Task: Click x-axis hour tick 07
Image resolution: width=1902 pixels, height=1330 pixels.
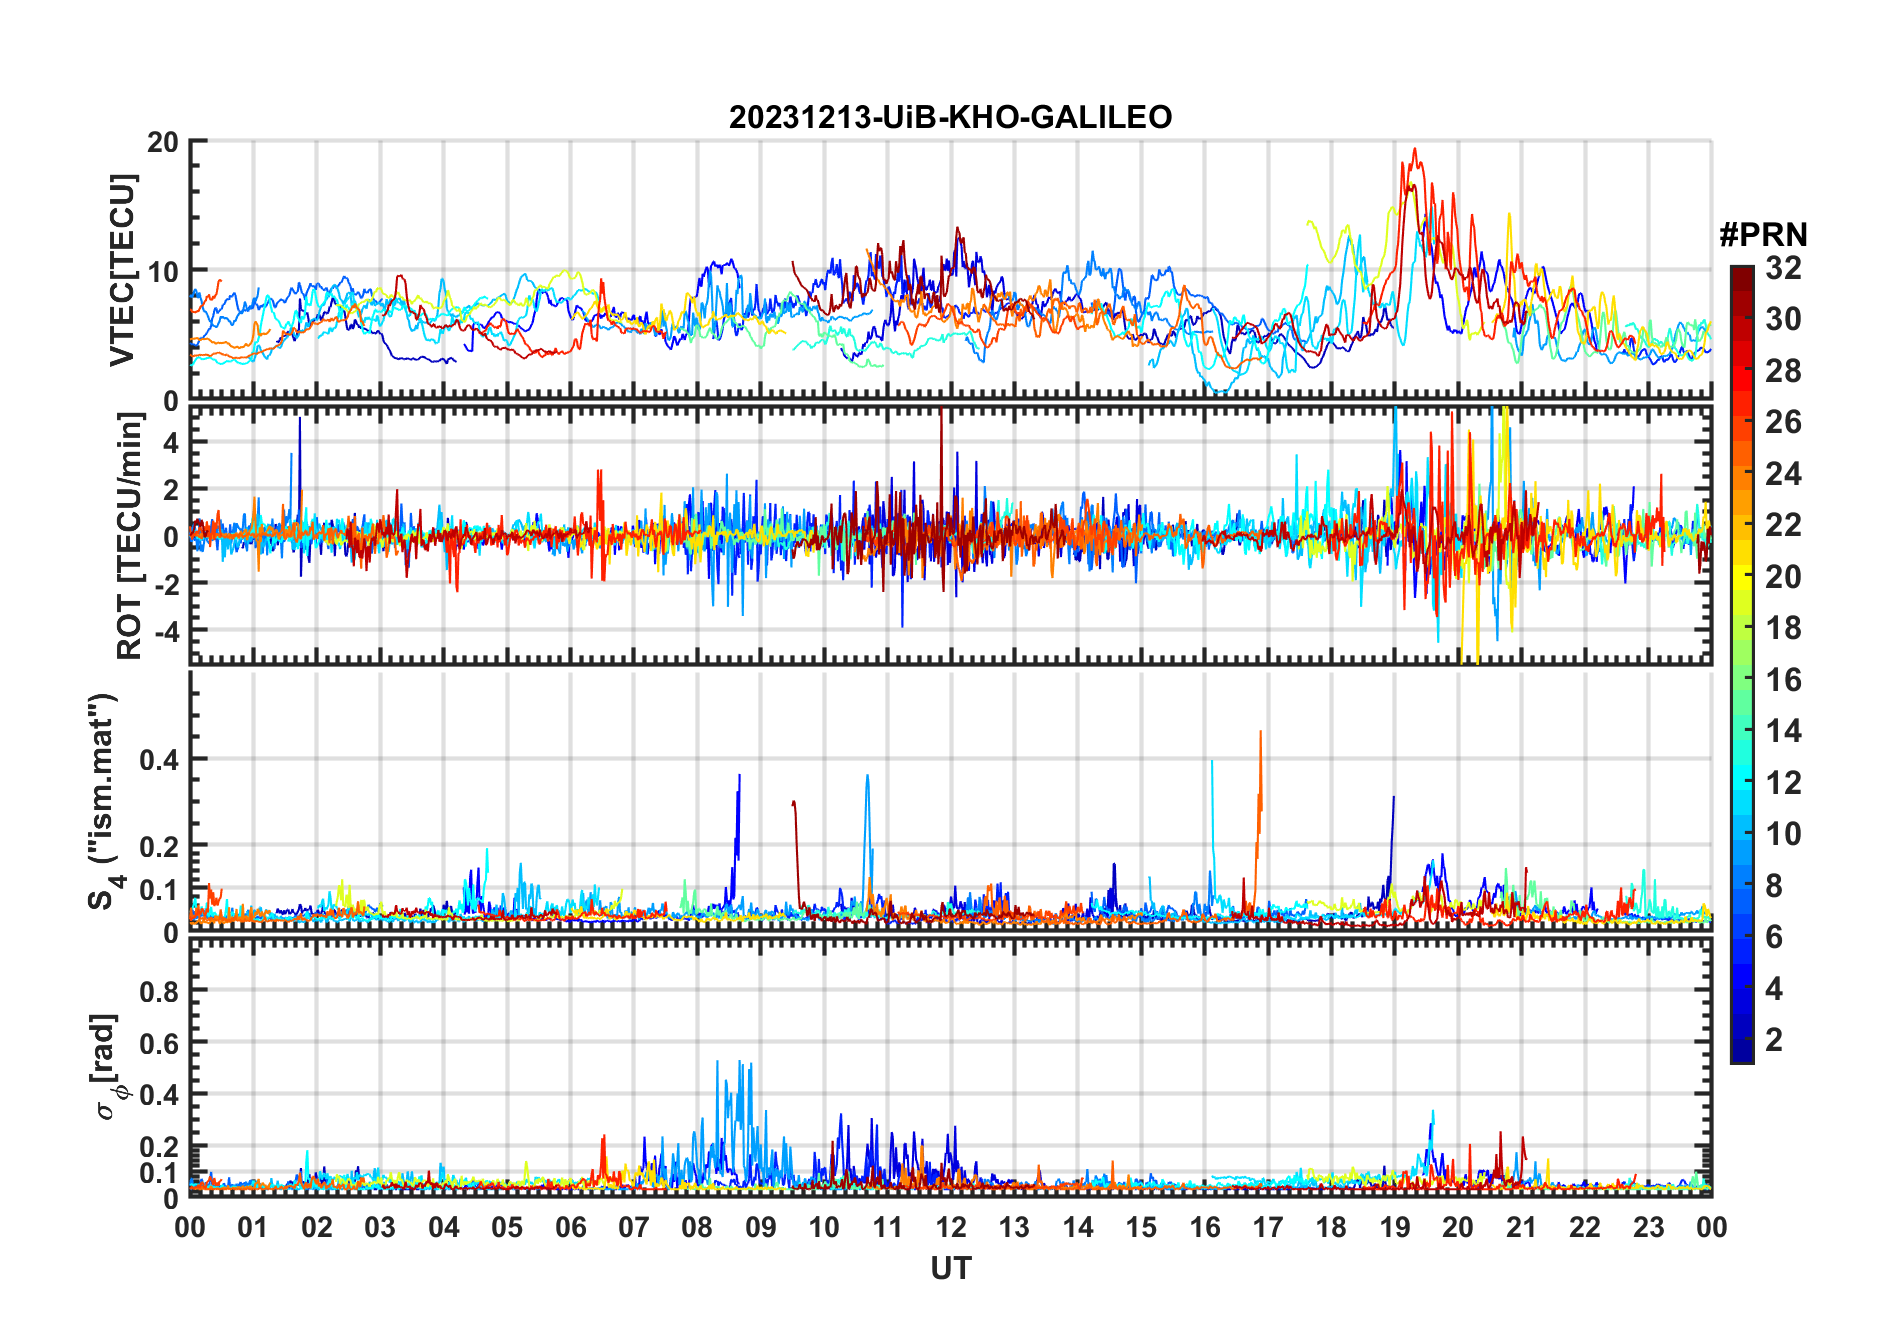Action: click(634, 1227)
